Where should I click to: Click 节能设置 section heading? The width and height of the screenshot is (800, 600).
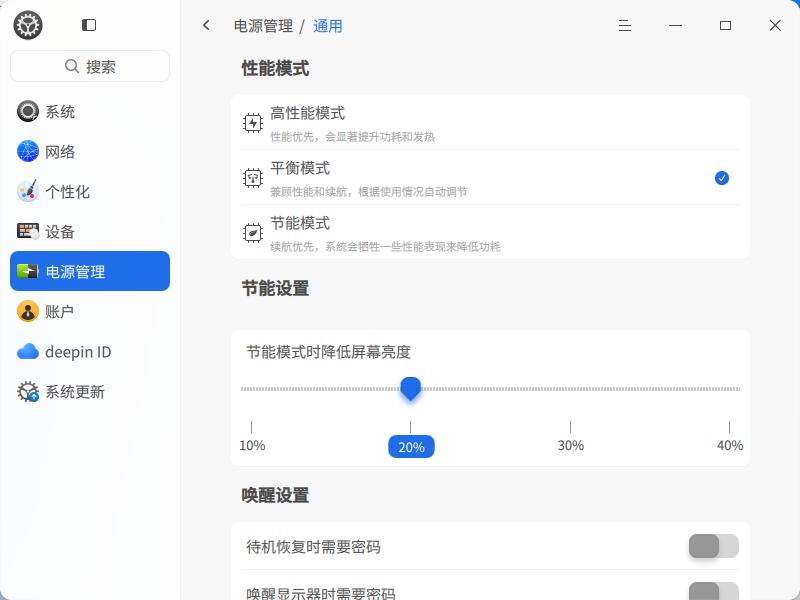point(276,288)
